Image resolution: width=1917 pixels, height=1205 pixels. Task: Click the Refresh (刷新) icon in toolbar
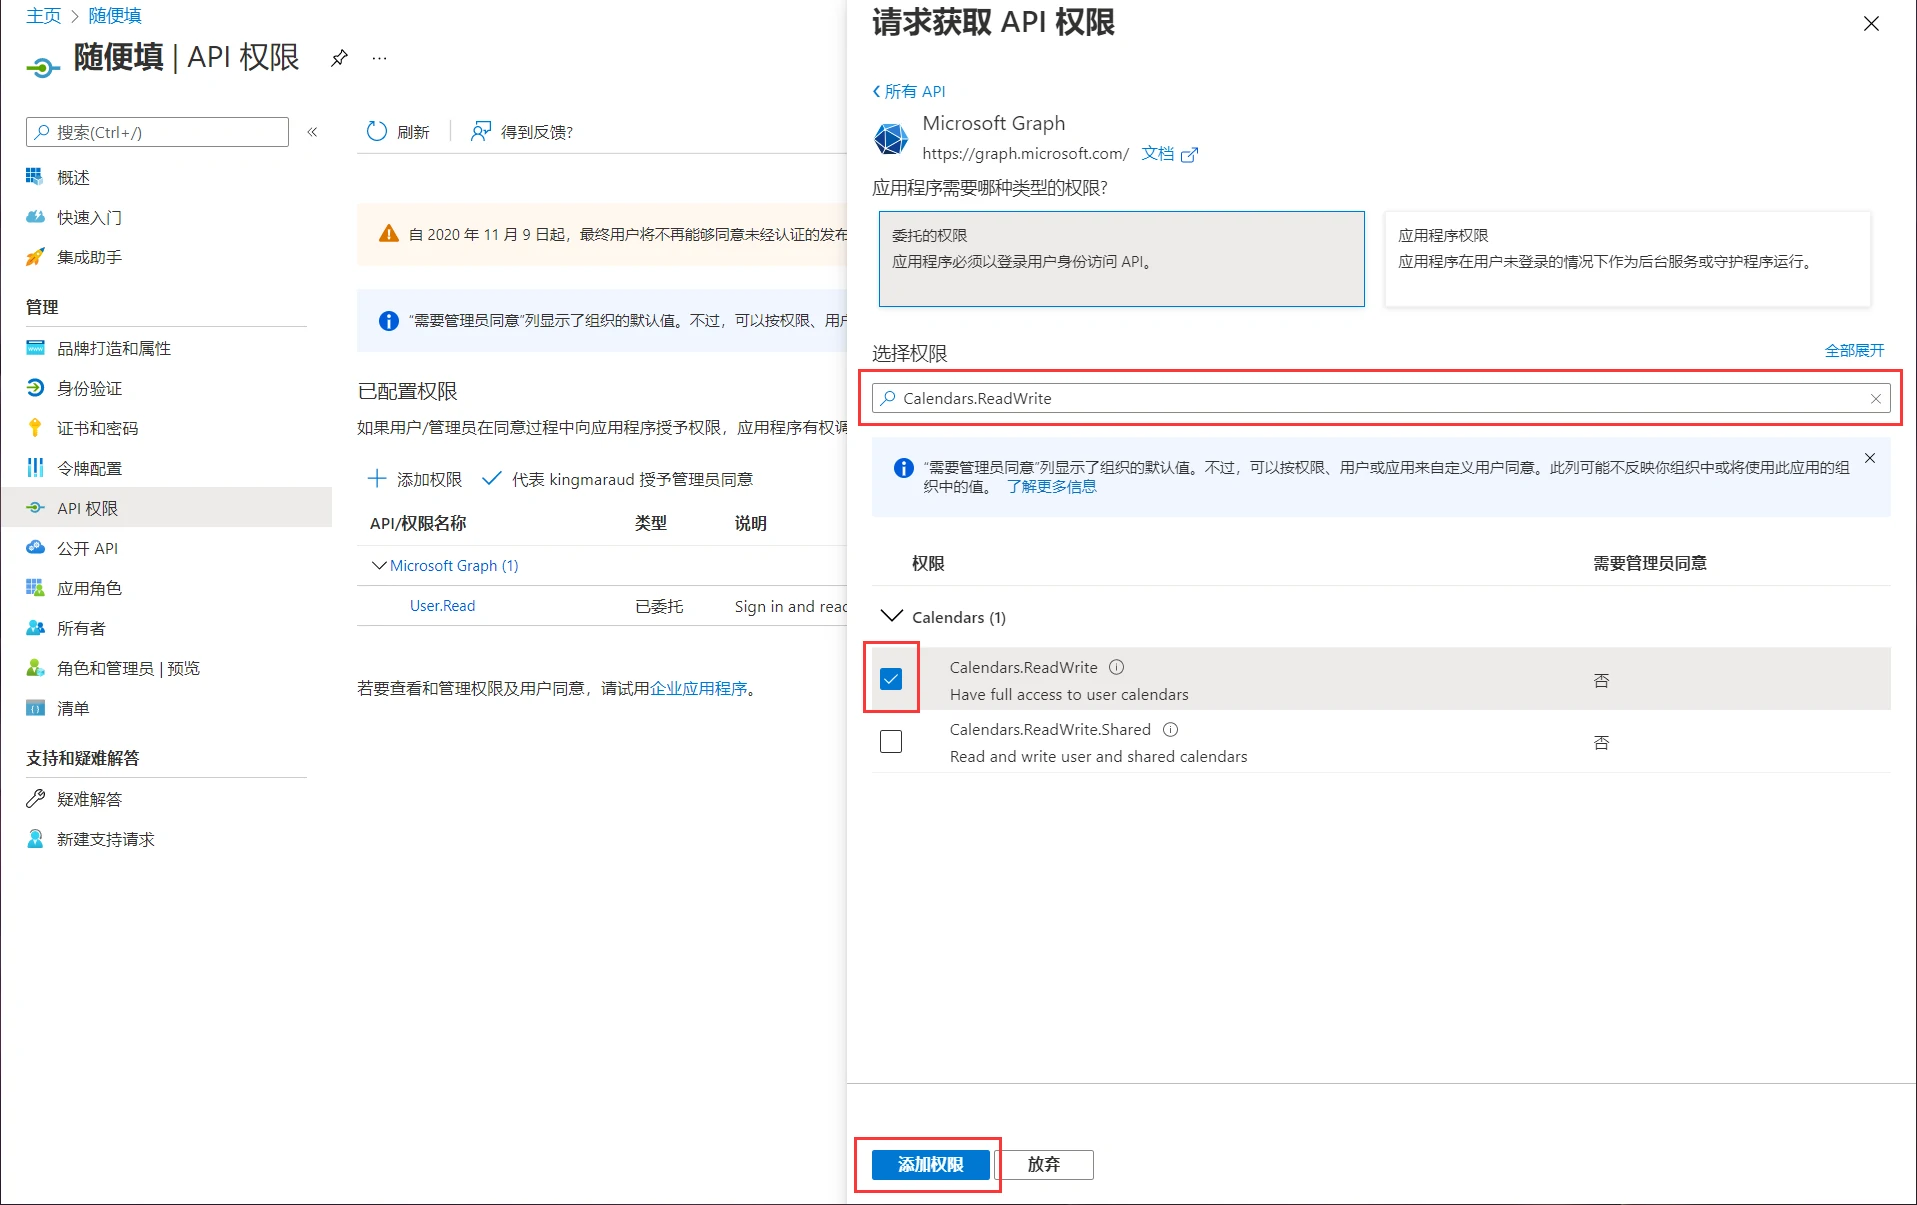pos(377,132)
